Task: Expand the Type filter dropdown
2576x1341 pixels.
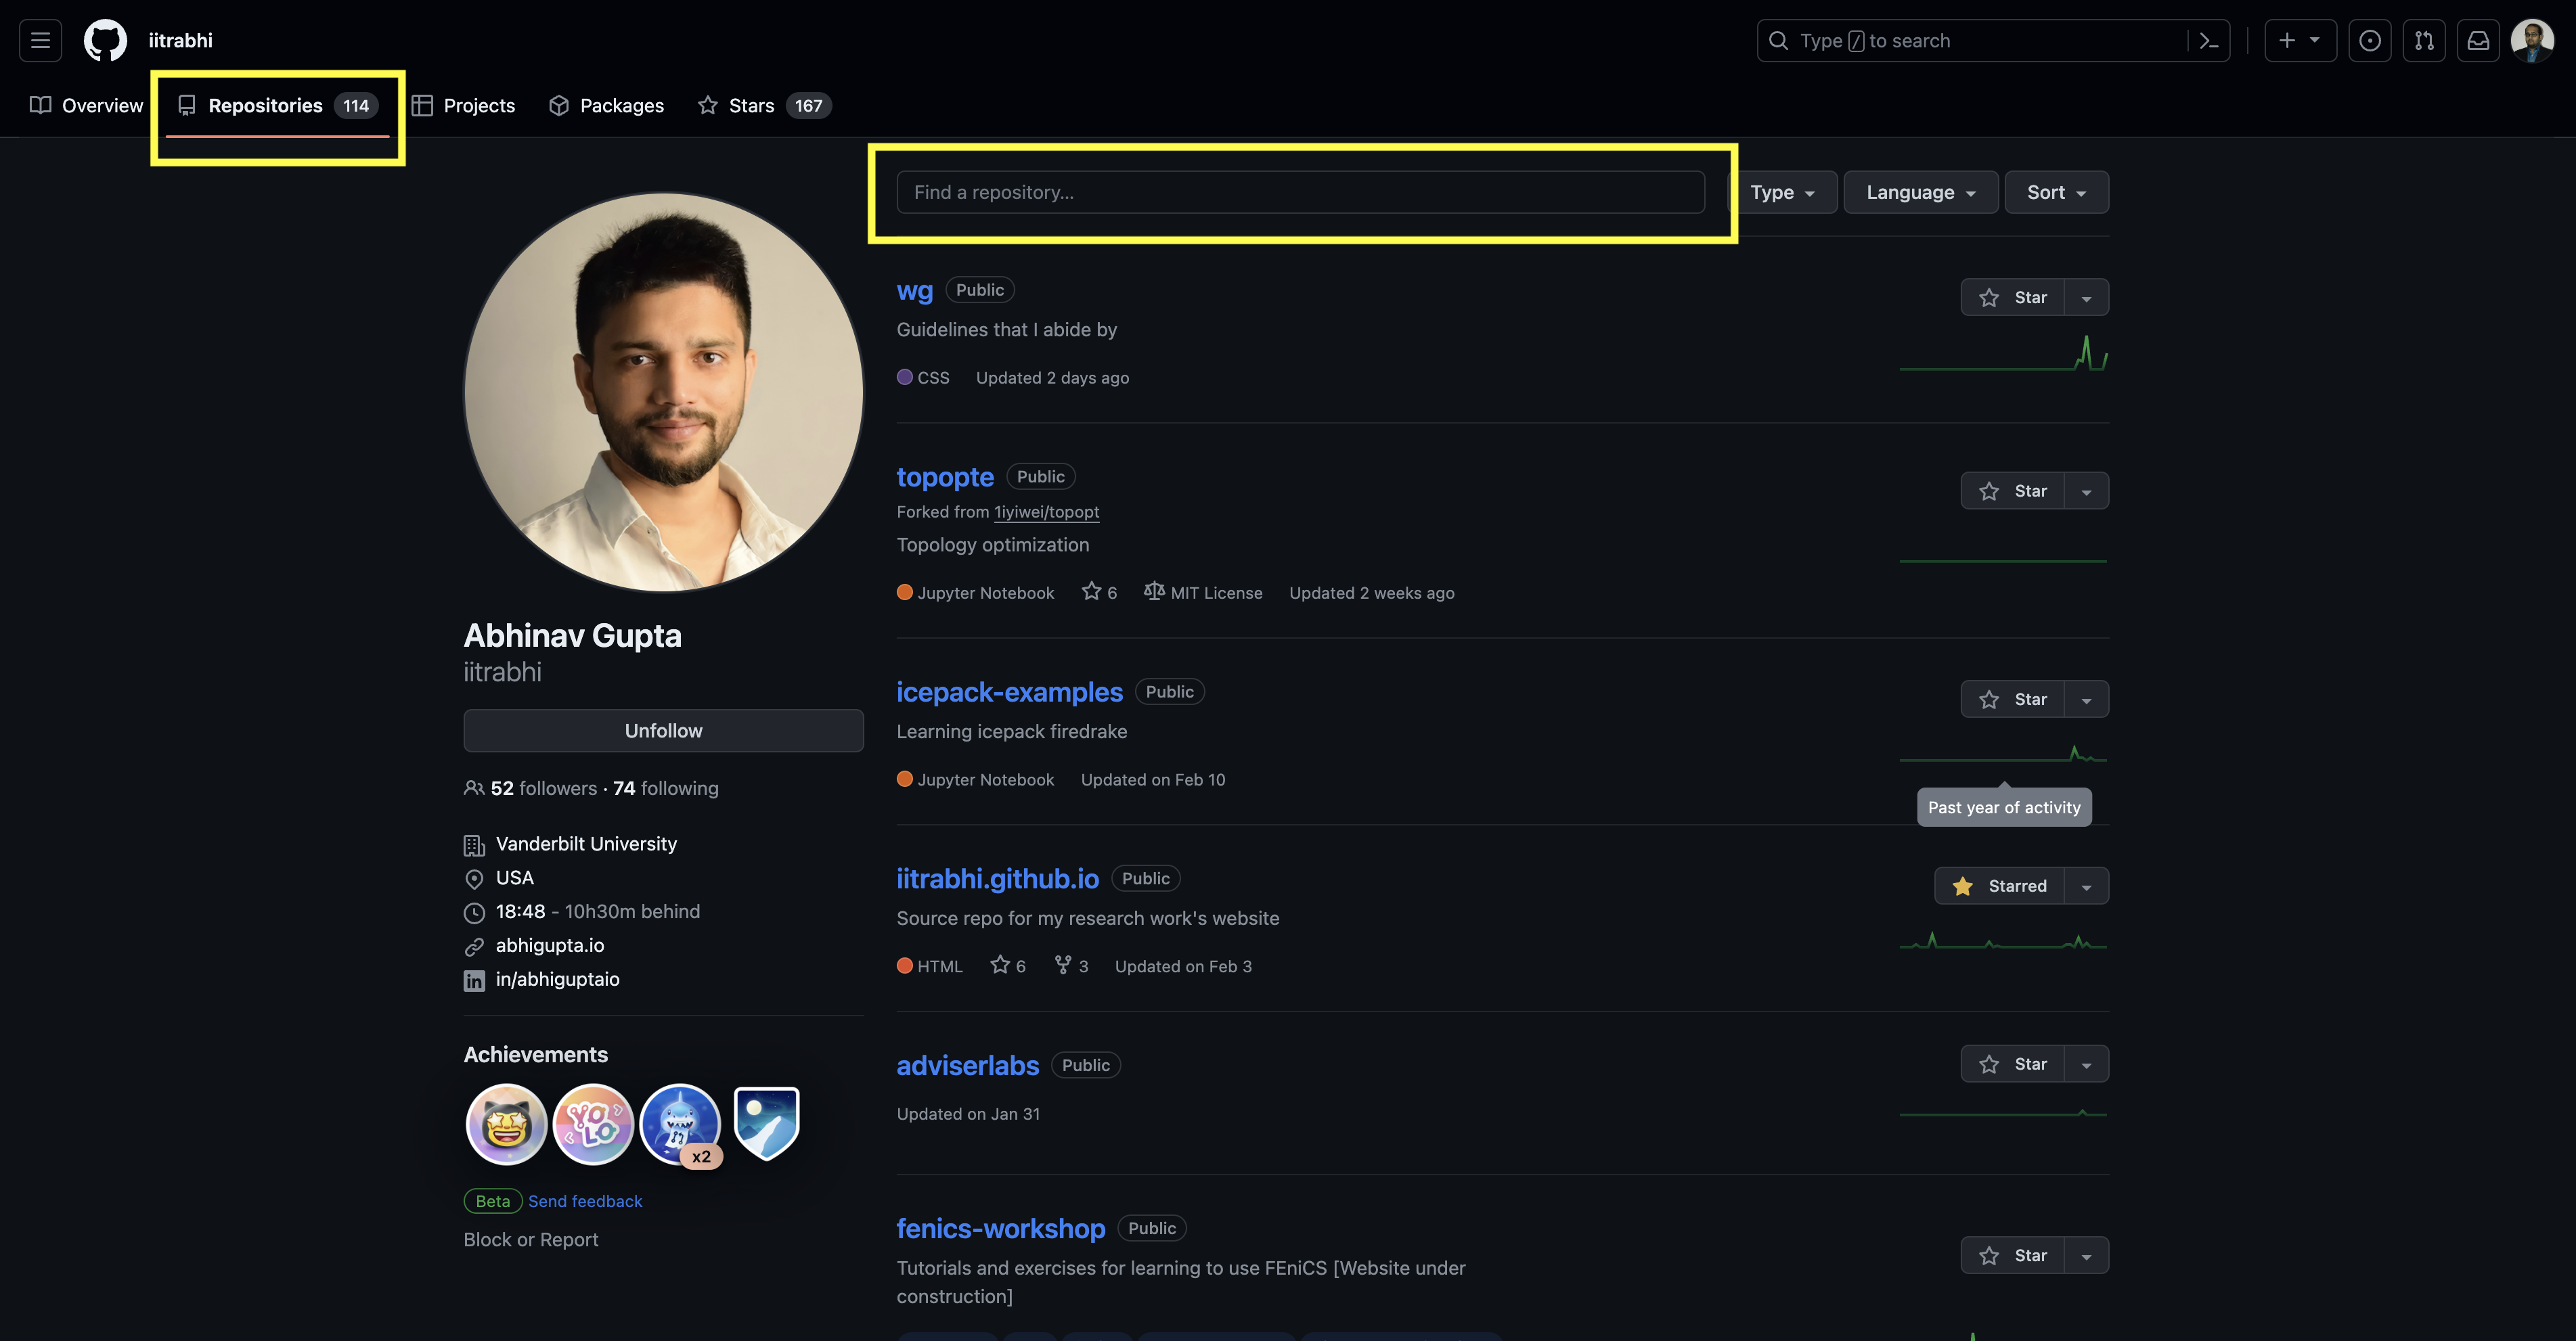Action: pos(1782,192)
